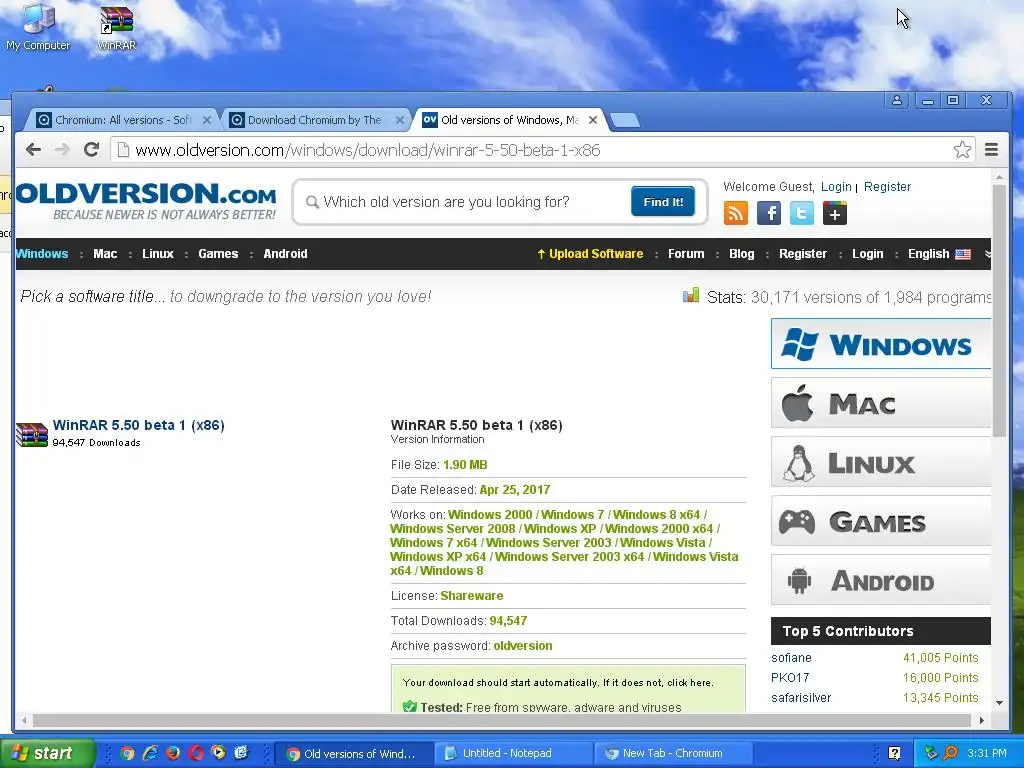This screenshot has height=768, width=1024.
Task: Open the WinRAR desktop shortcut
Action: click(116, 27)
